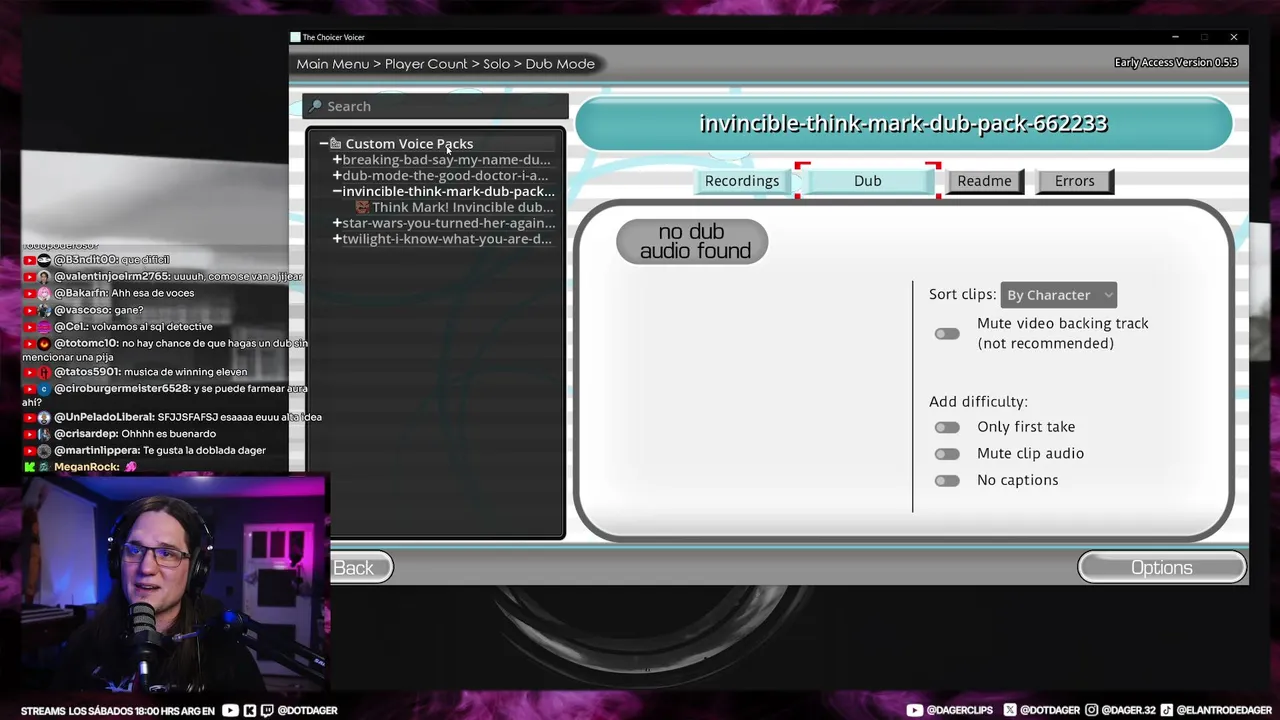Click the Instagram icon beside @DAGER.32
Viewport: 1280px width, 720px height.
[x=1092, y=710]
